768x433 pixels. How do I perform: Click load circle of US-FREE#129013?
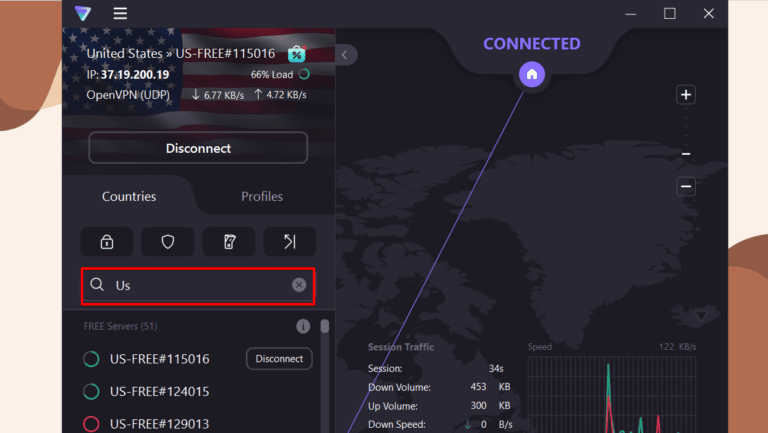point(91,424)
